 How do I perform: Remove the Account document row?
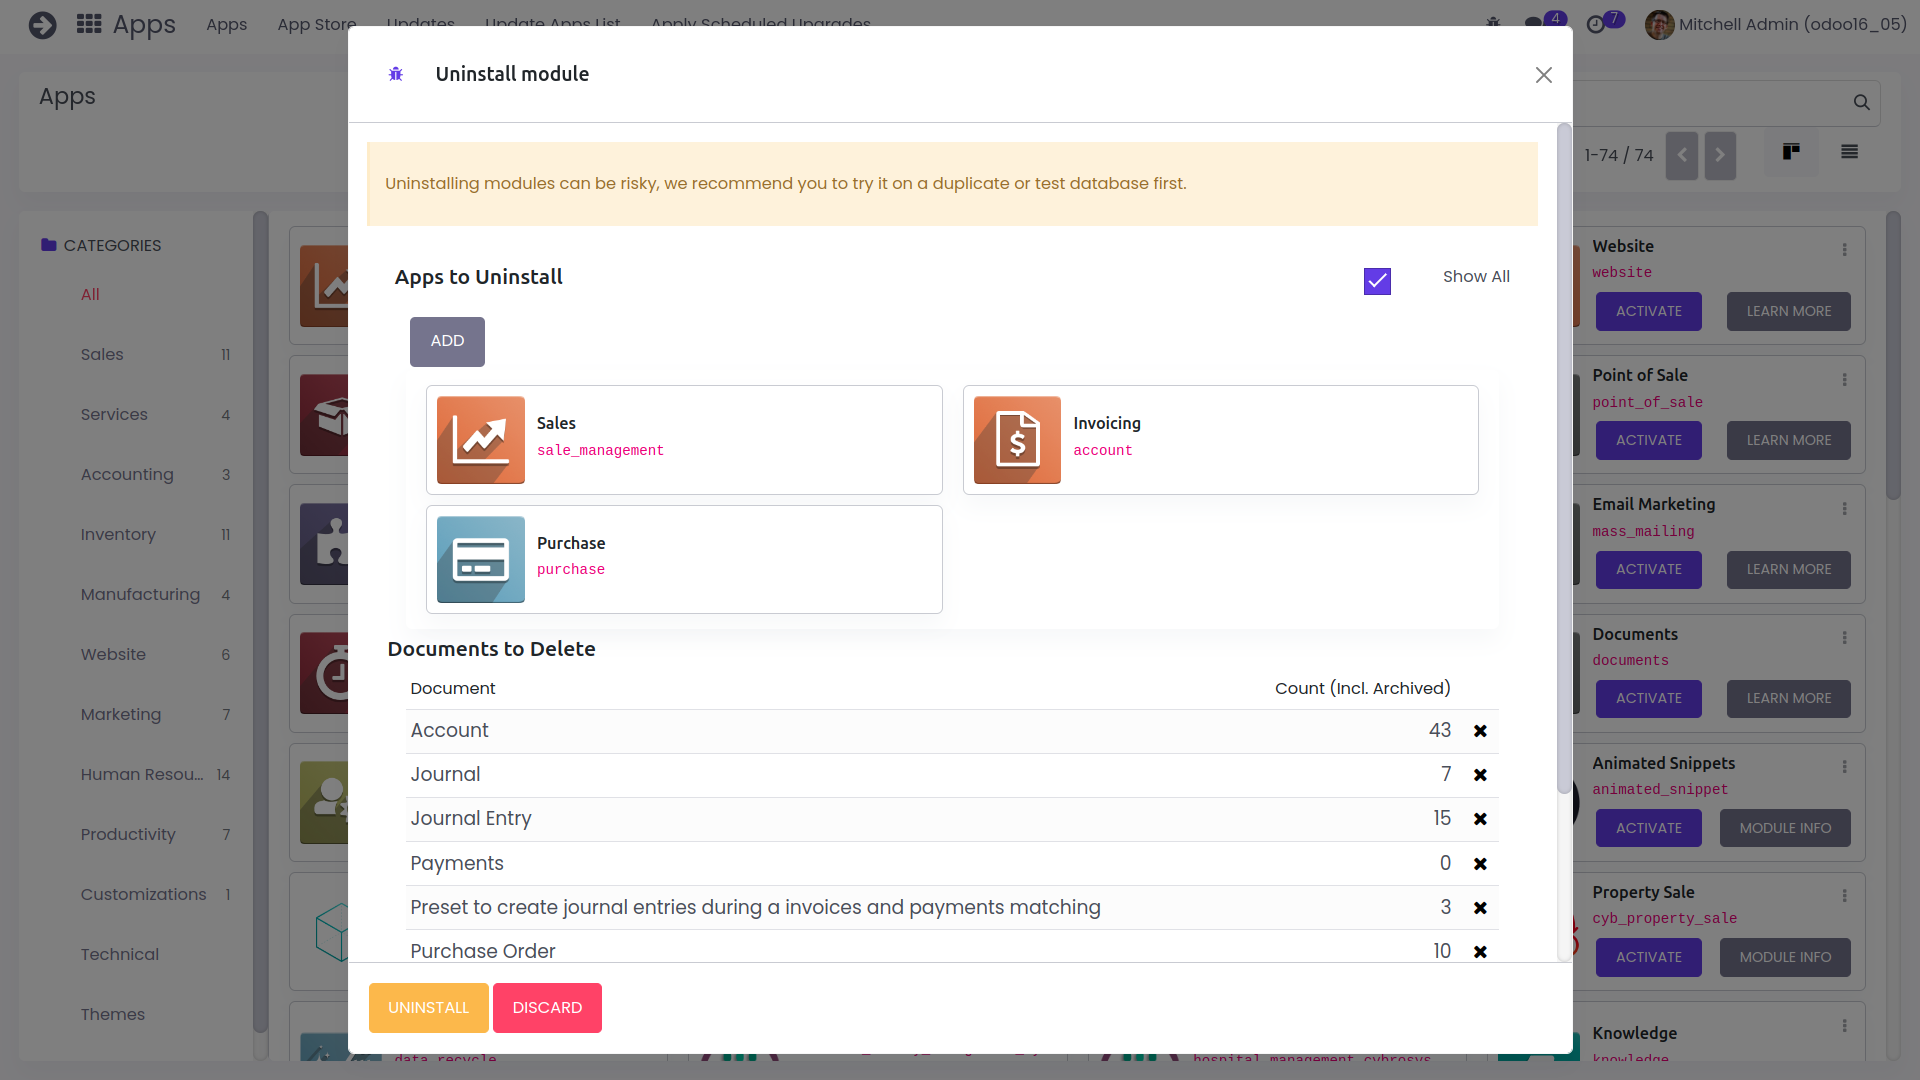click(1480, 731)
